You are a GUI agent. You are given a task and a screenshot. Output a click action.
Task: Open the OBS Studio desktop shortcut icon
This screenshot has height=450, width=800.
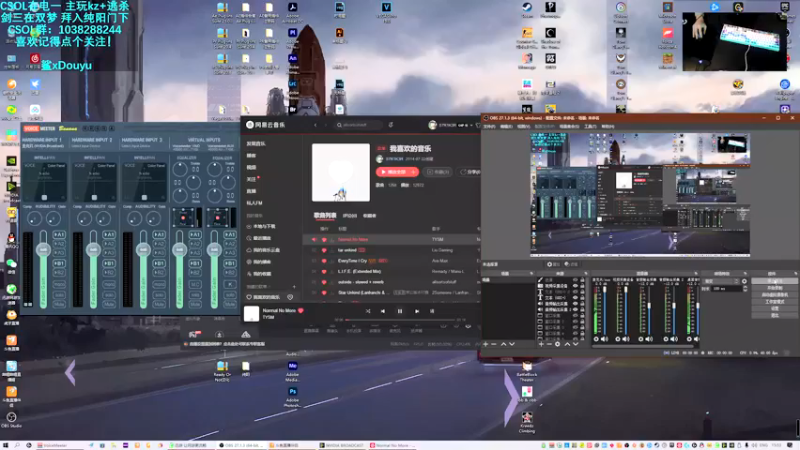coord(11,418)
